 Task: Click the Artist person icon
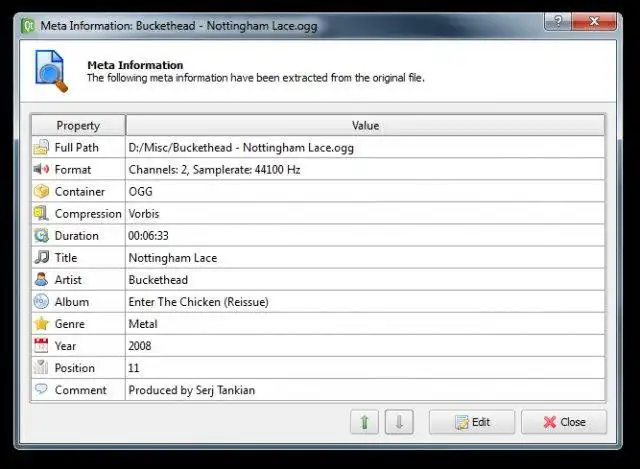(x=41, y=280)
